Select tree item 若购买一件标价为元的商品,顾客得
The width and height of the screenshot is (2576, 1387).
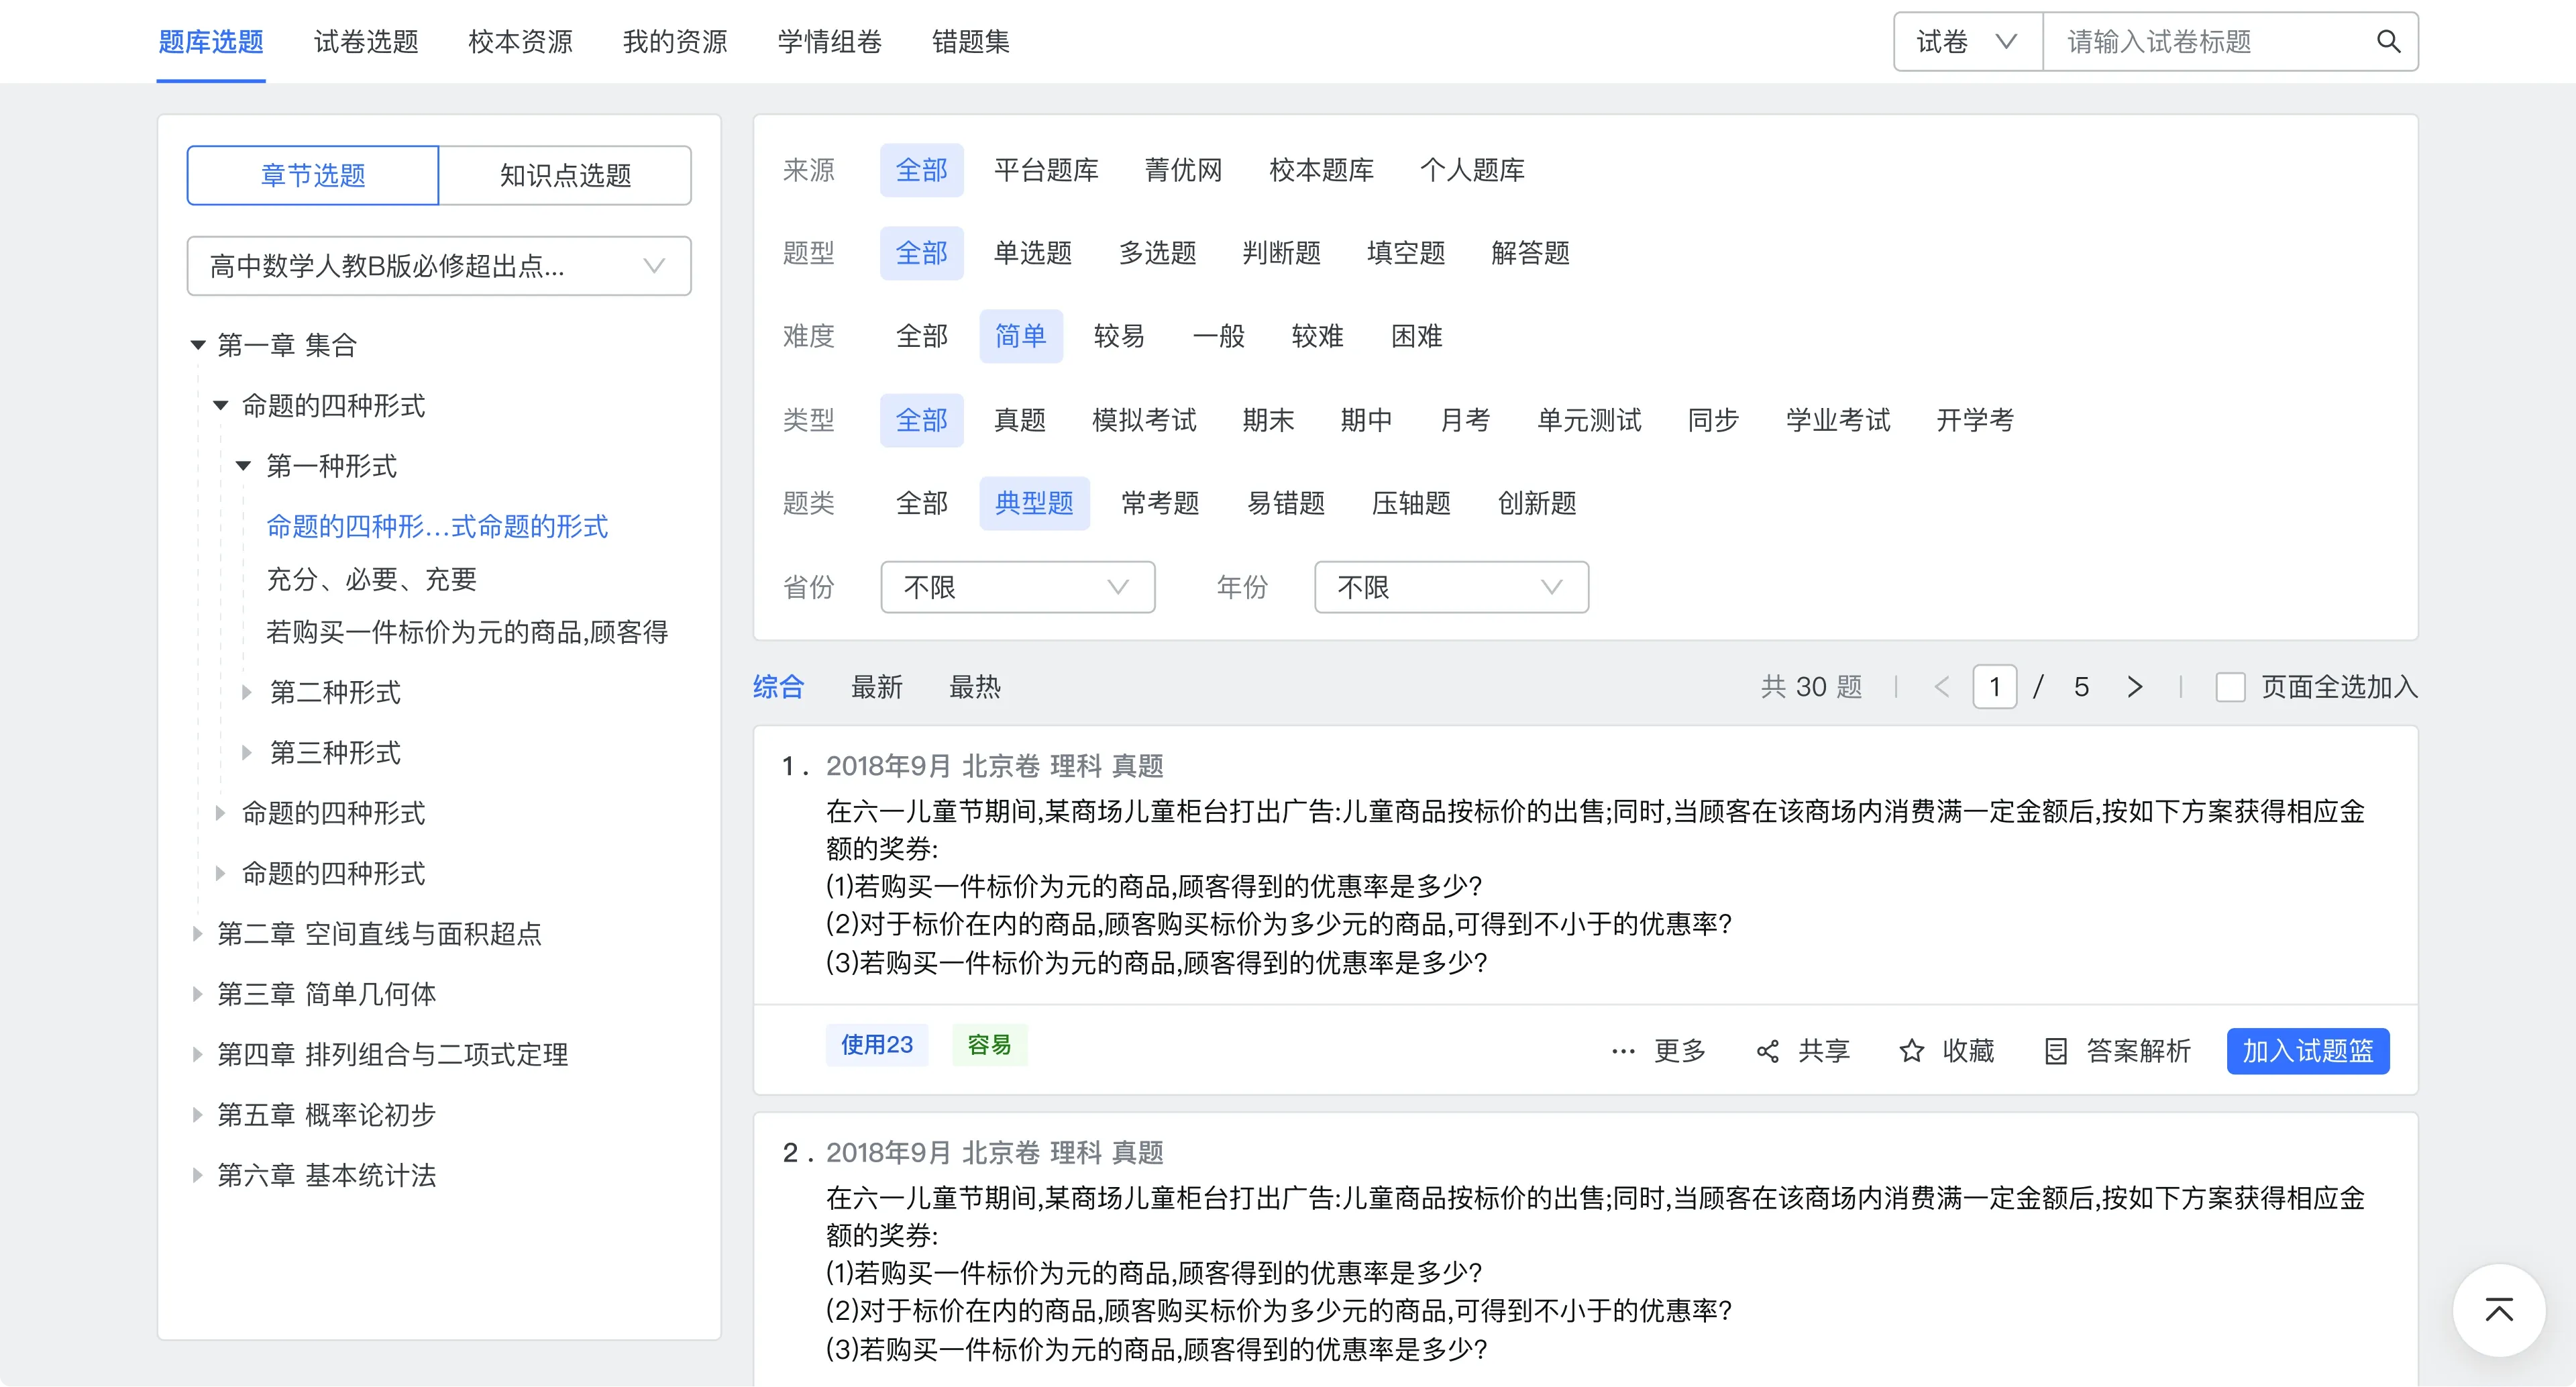(x=467, y=632)
